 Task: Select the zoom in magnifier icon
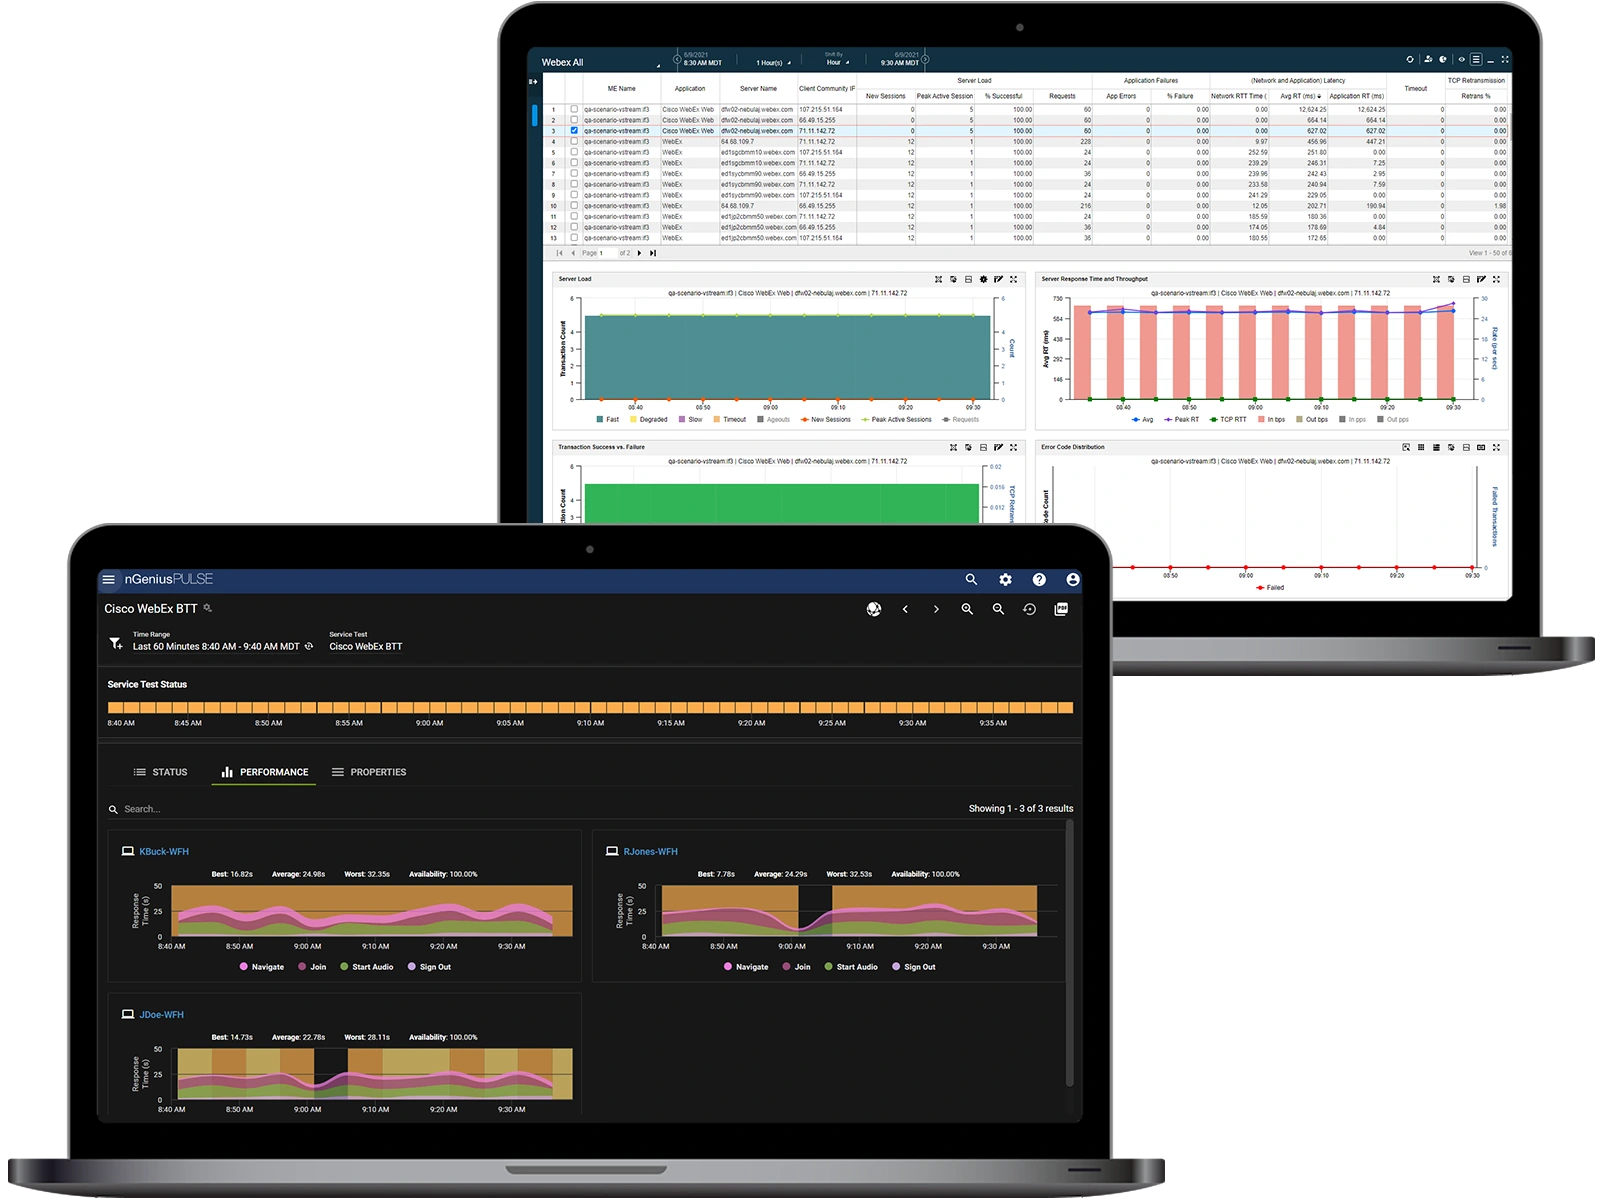tap(967, 611)
